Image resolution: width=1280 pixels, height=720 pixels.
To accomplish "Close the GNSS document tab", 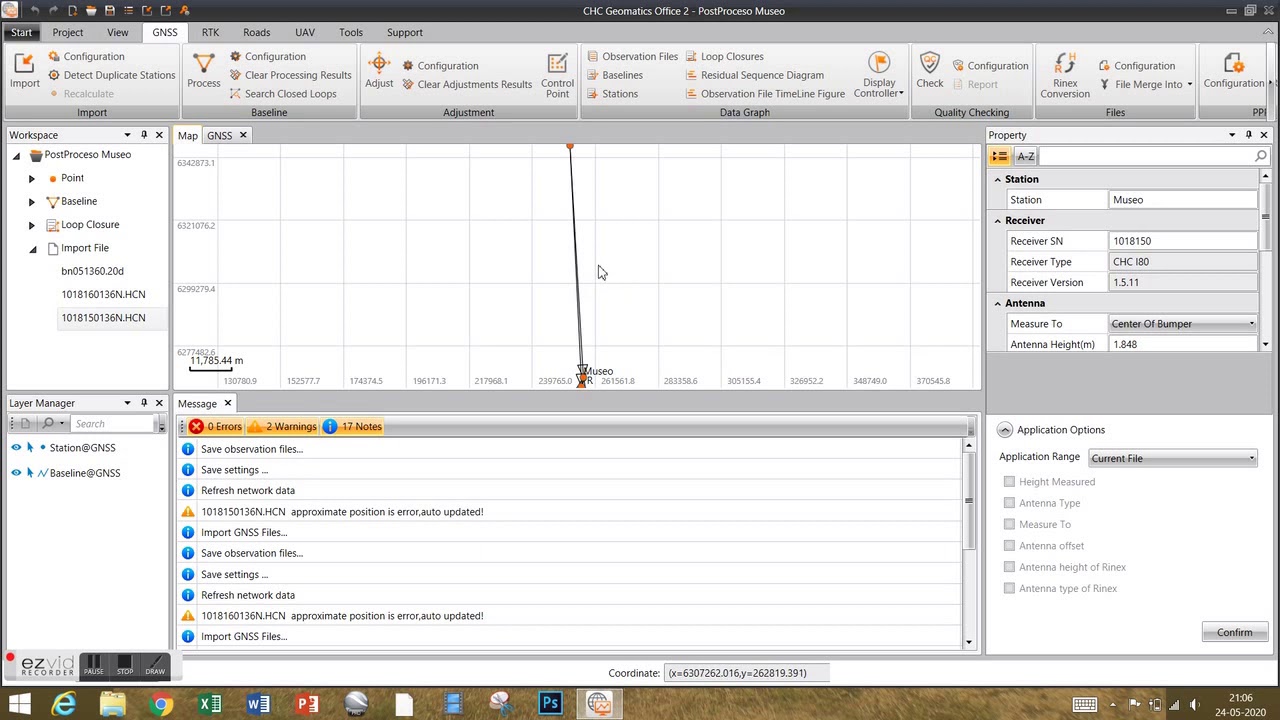I will [x=242, y=136].
